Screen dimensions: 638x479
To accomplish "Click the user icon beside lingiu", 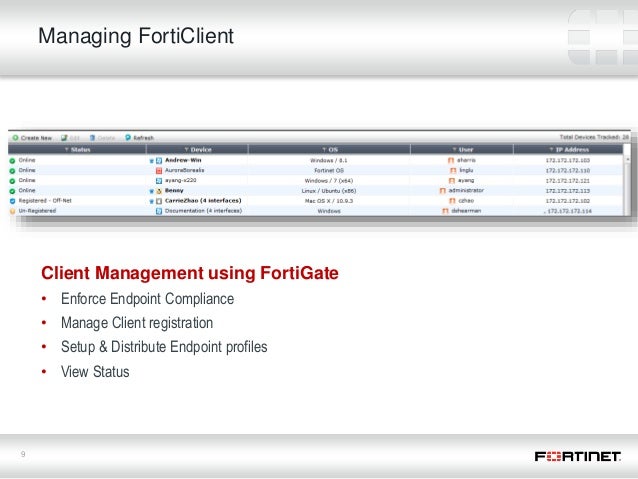I will (453, 171).
